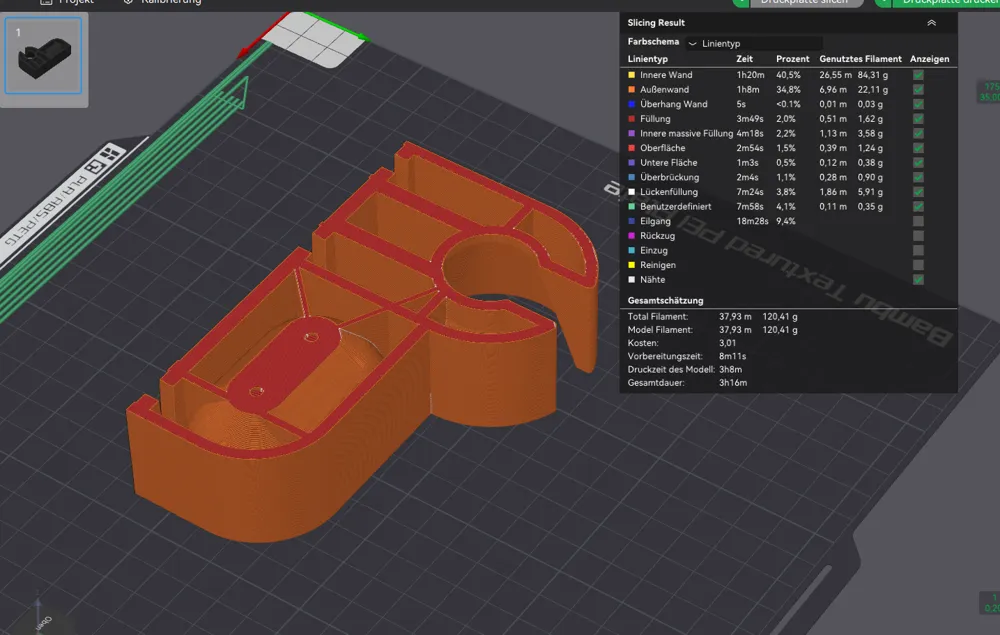Select plate 1 thumbnail
Screen dimensions: 1000x635
pos(43,56)
